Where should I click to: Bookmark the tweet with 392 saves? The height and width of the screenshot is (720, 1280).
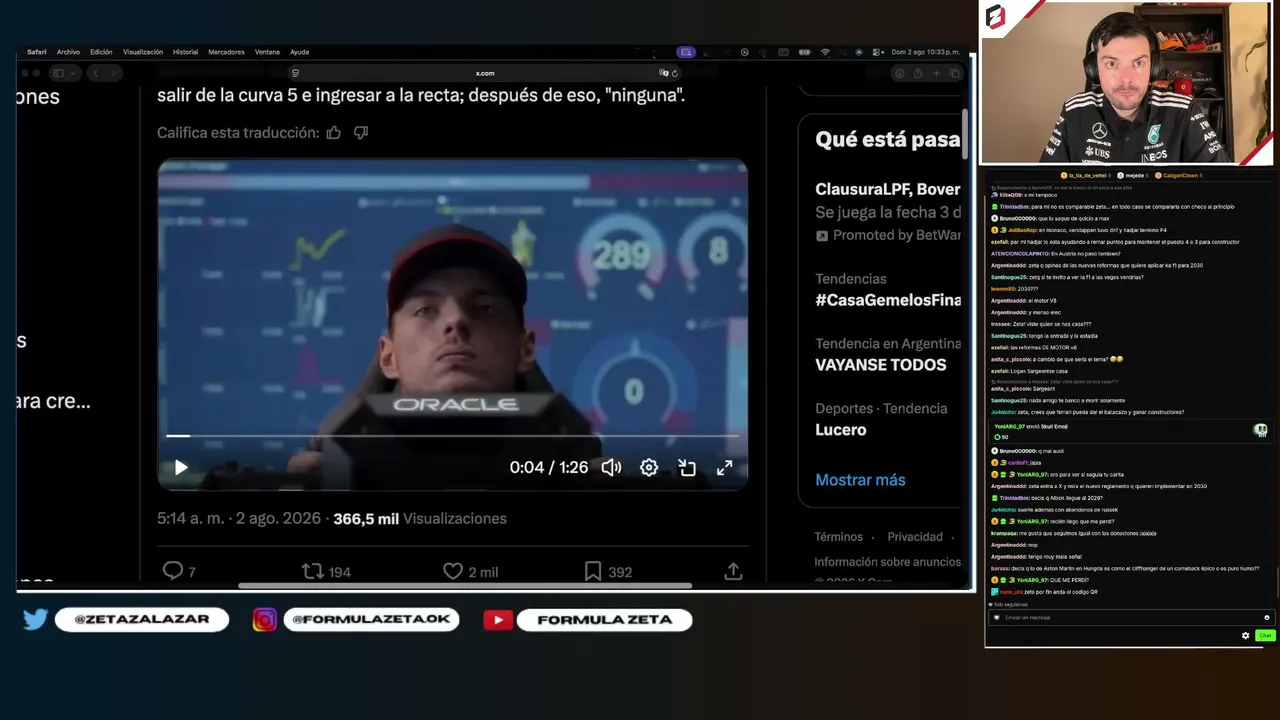(593, 571)
